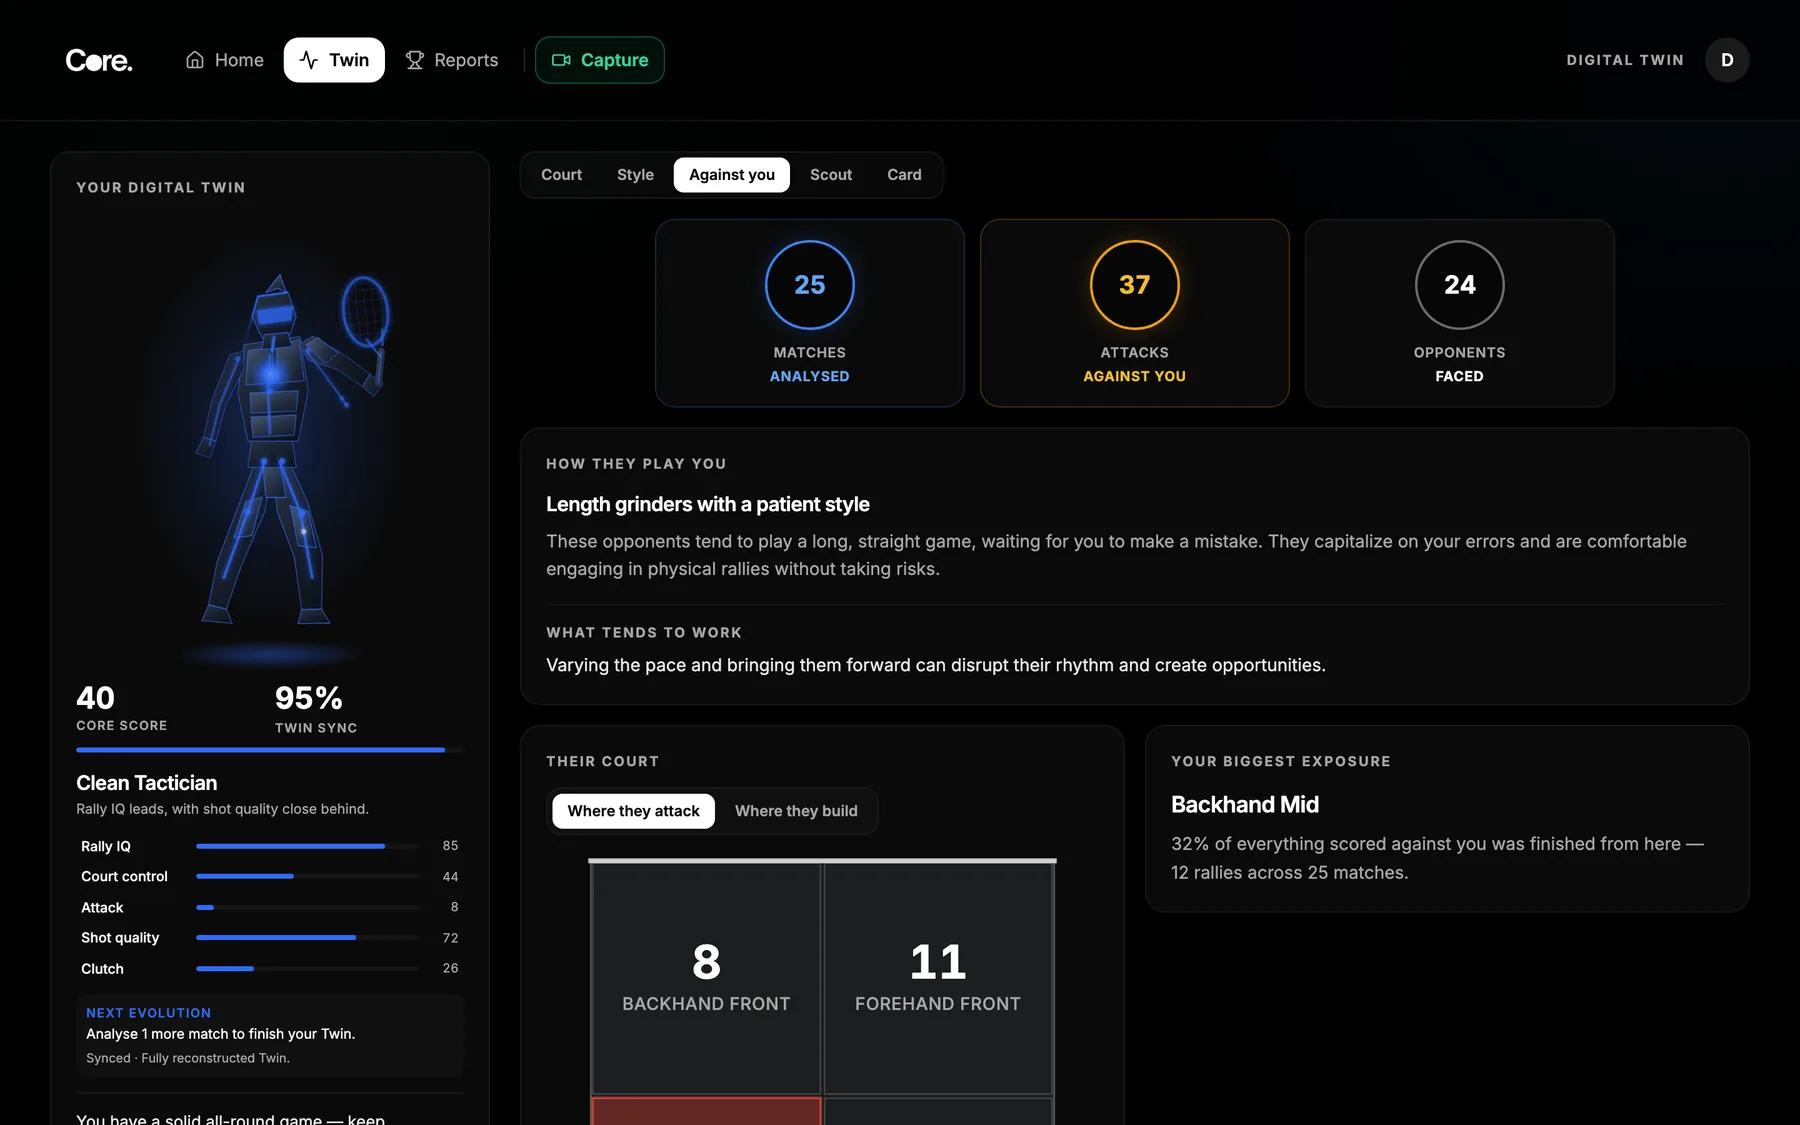Viewport: 1800px width, 1125px height.
Task: Switch to Where they build view
Action: click(x=796, y=811)
